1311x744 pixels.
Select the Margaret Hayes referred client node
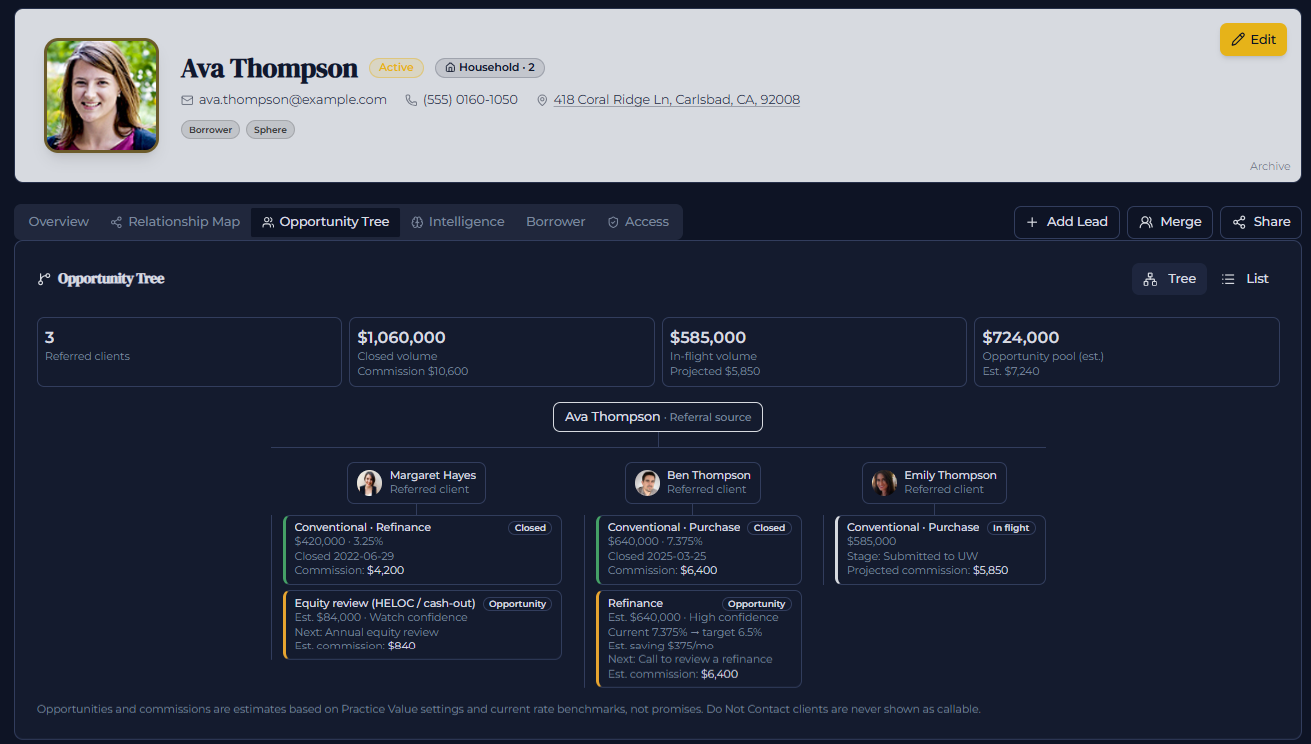point(416,483)
